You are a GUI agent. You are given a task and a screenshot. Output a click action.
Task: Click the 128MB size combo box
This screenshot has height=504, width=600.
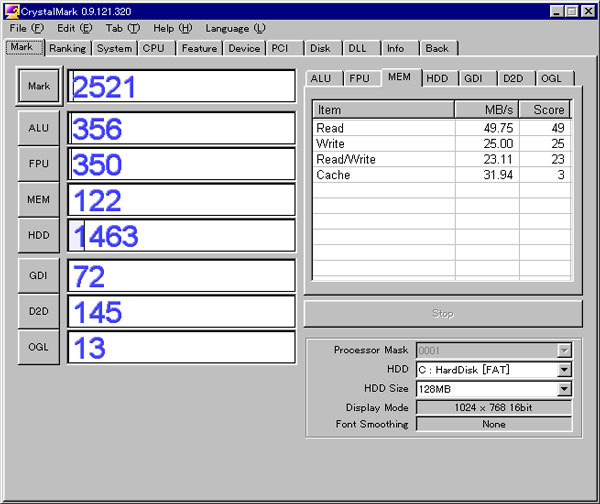[x=494, y=389]
